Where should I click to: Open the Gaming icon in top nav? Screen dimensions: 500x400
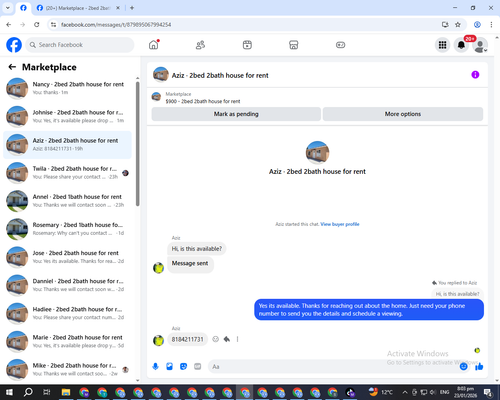[x=340, y=45]
